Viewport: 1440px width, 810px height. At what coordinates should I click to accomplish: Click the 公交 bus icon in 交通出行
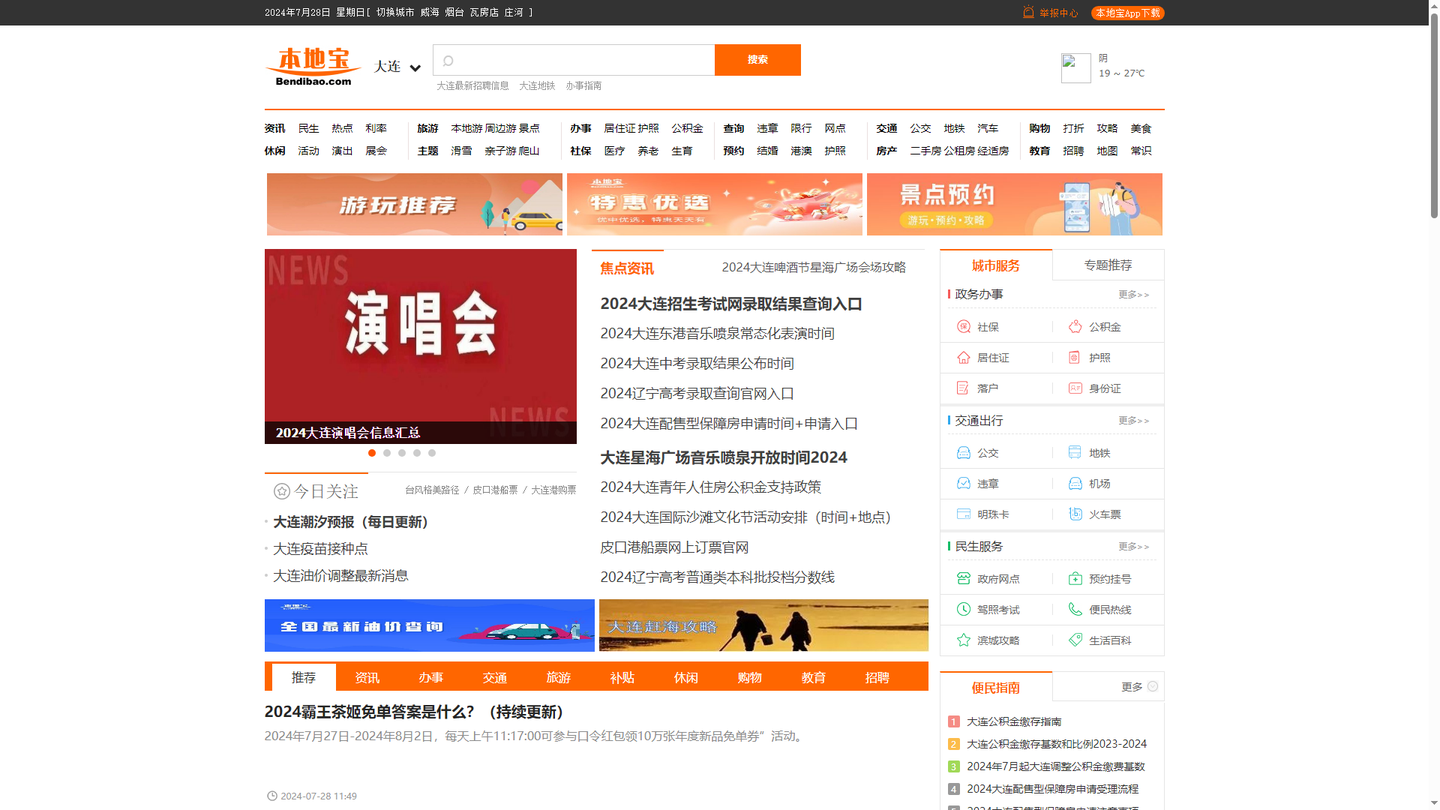964,453
